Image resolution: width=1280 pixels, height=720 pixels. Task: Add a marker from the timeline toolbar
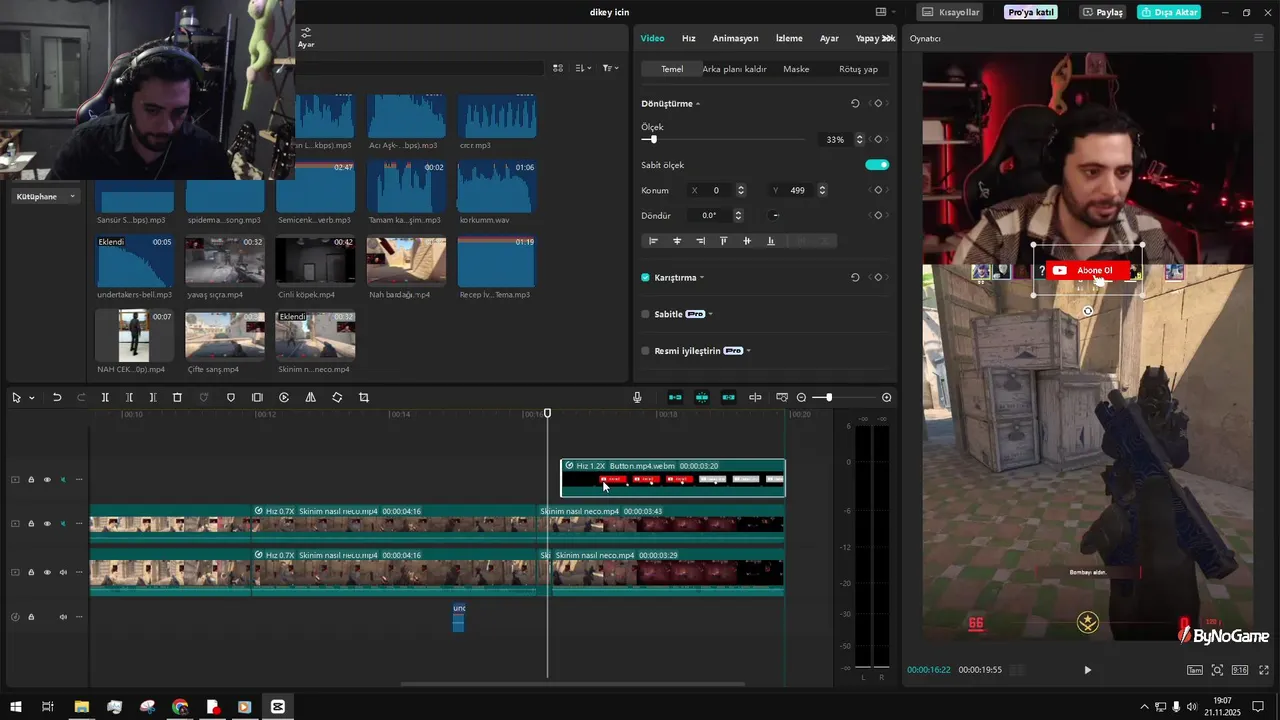[231, 397]
